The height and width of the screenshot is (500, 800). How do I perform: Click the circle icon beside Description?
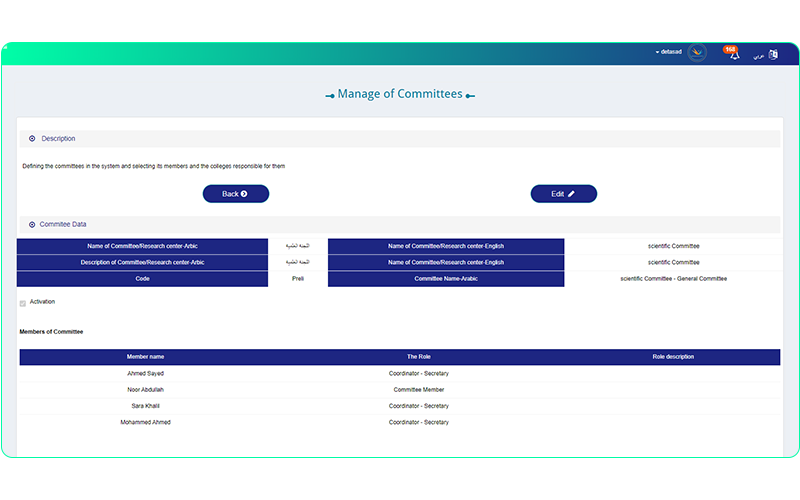(32, 139)
